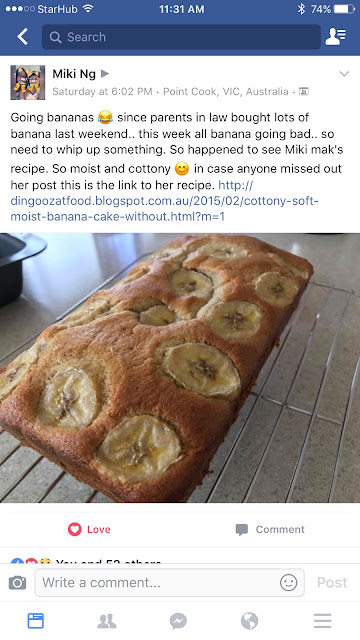This screenshot has width=360, height=640.
Task: Open friend requests icon in header
Action: [336, 37]
